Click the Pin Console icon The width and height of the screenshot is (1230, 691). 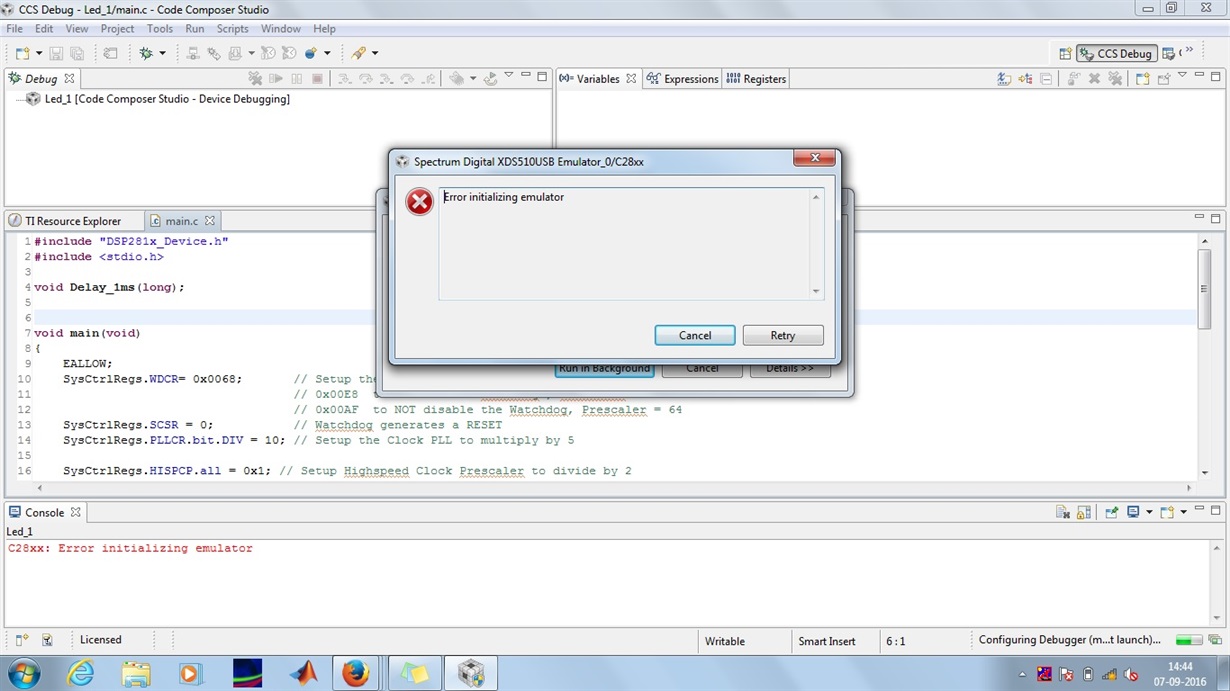point(1111,512)
